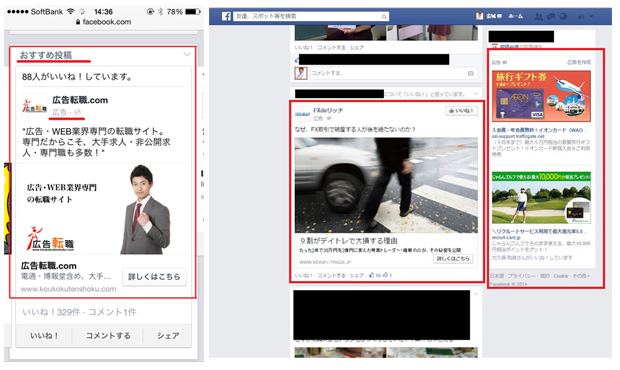
Task: Tap the Bluetooth icon in phone status bar
Action: [x=160, y=11]
